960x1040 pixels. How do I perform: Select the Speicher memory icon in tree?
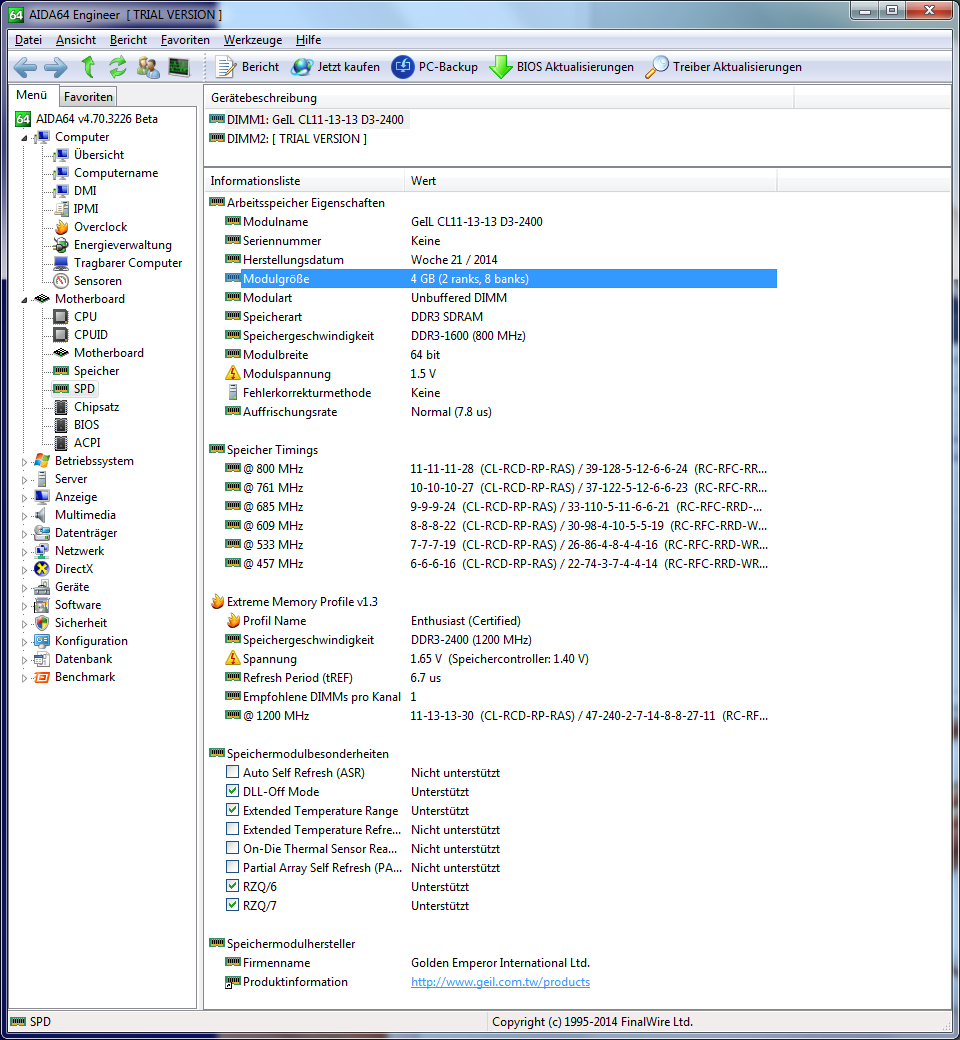click(x=61, y=371)
